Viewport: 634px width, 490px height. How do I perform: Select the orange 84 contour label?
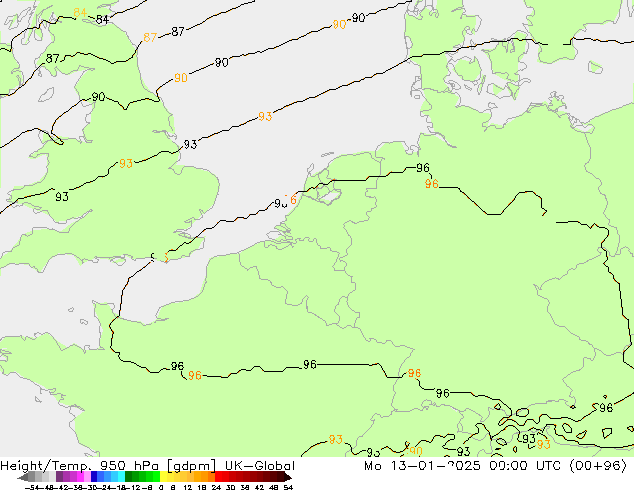(x=80, y=13)
